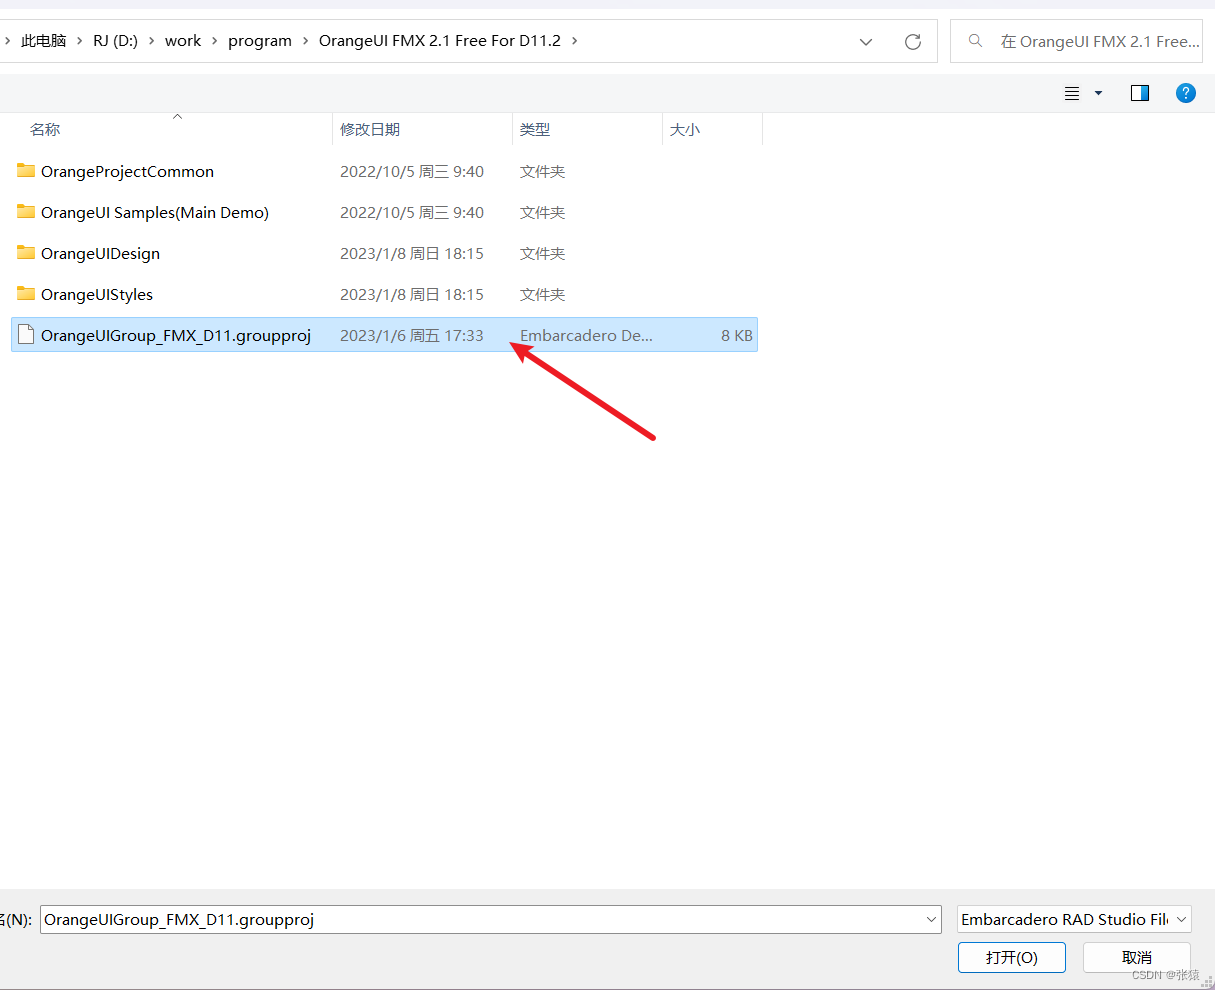Click the search magnifier icon
Screen dimensions: 1215x990
click(x=975, y=41)
